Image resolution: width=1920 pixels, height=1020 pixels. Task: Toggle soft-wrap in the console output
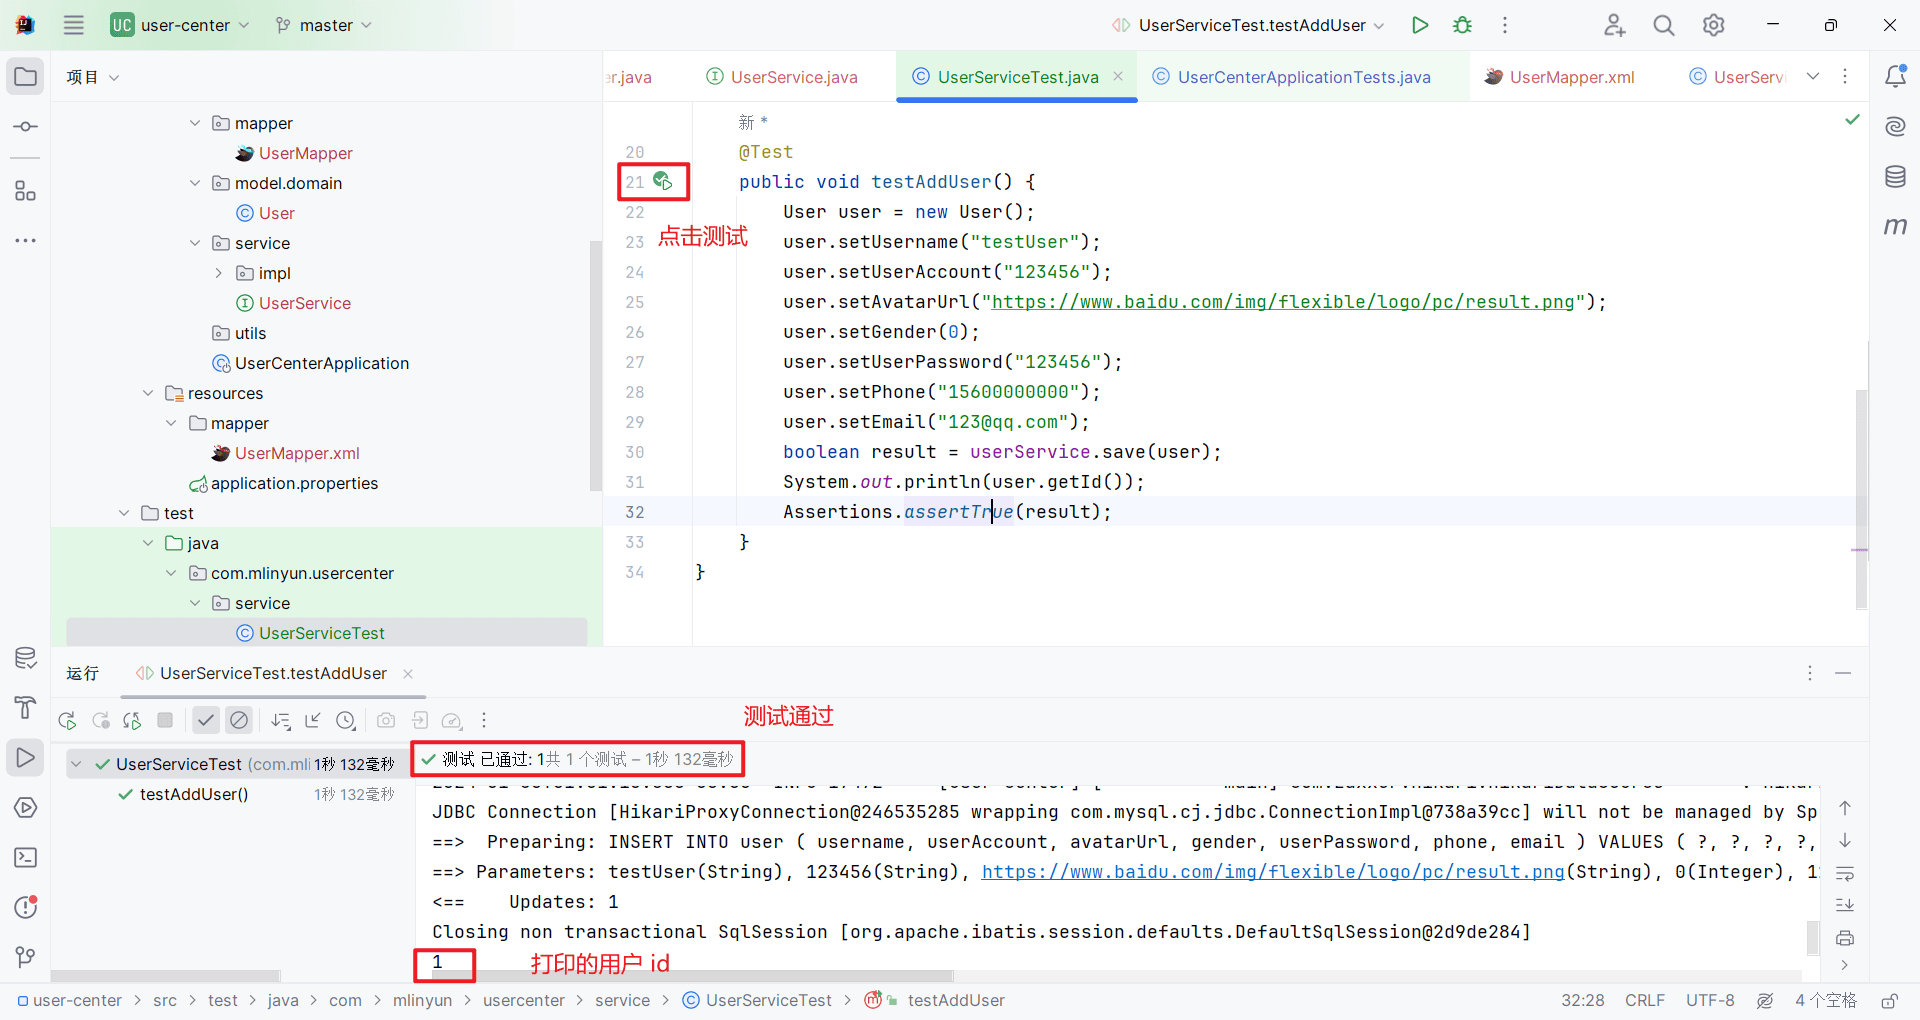tap(1845, 873)
